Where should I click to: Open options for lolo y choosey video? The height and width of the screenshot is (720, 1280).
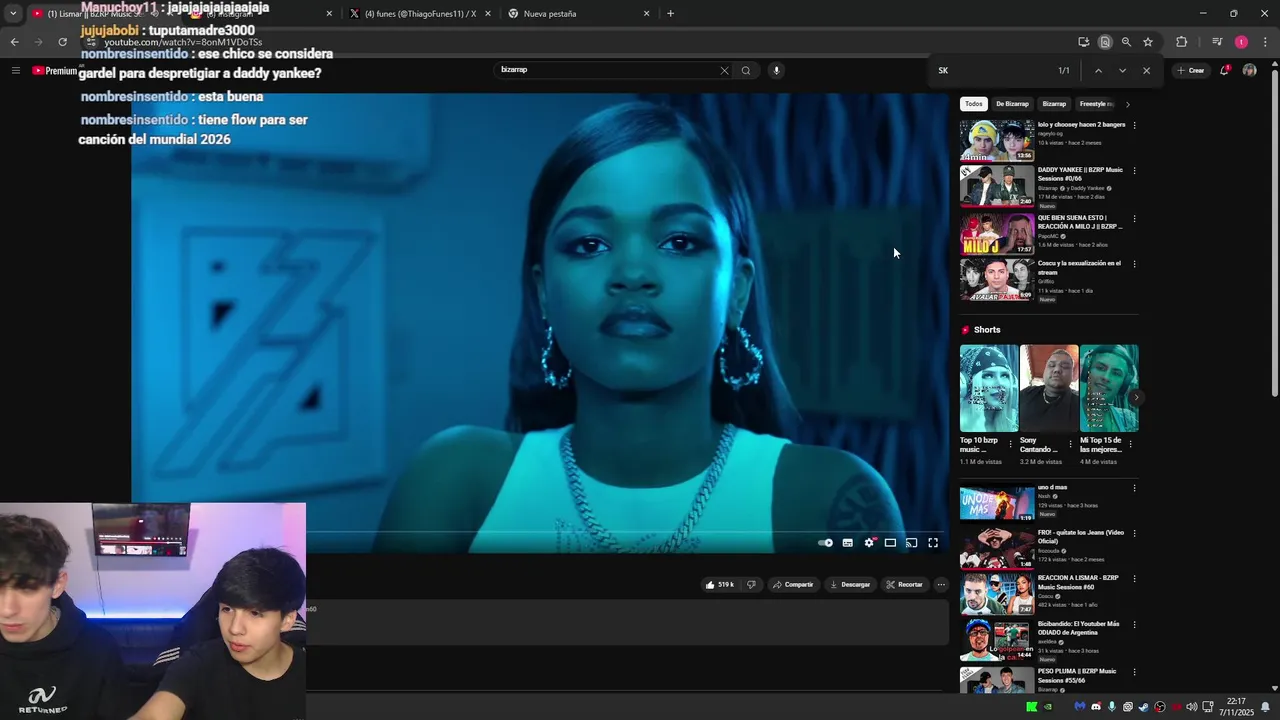point(1134,125)
